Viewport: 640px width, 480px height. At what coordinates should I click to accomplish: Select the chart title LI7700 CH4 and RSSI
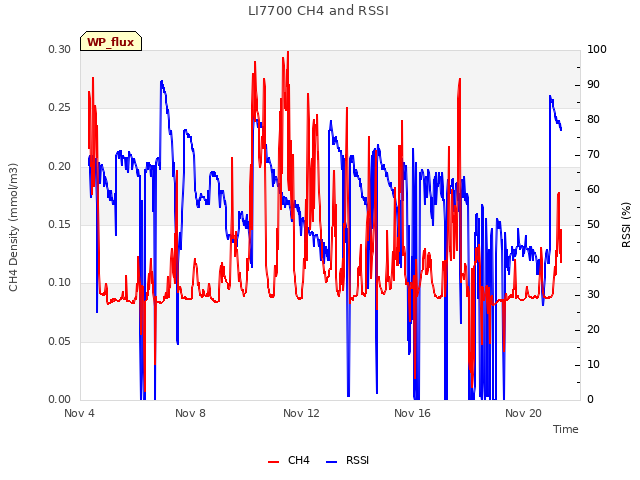pos(318,11)
